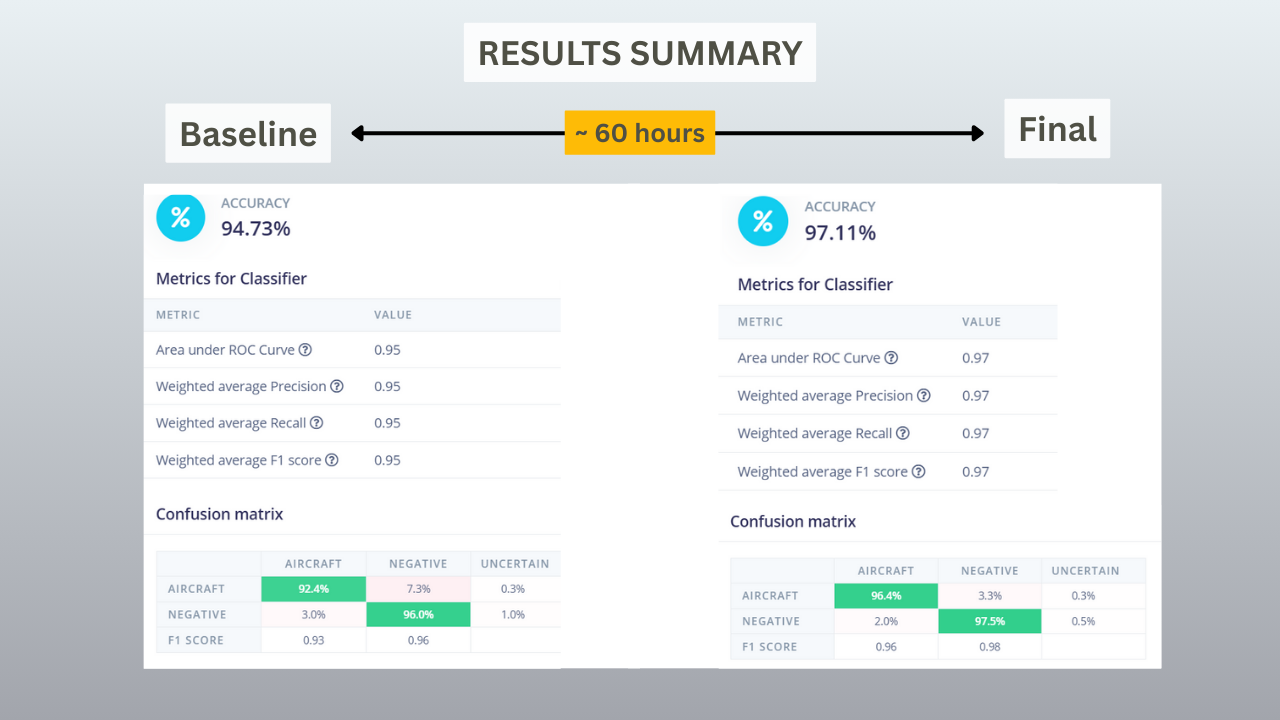Click the 96.4% cell in Final matrix
Image resolution: width=1280 pixels, height=720 pixels.
886,596
